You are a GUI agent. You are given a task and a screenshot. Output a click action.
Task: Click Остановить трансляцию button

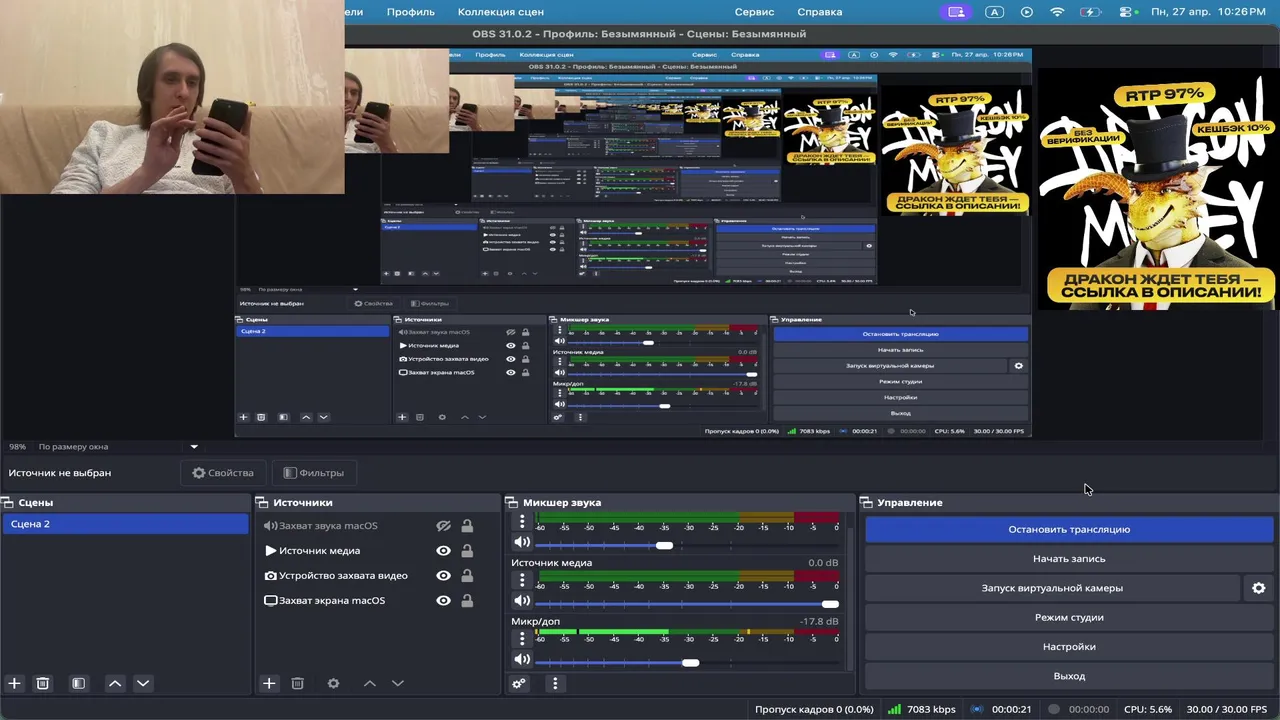pos(1069,530)
